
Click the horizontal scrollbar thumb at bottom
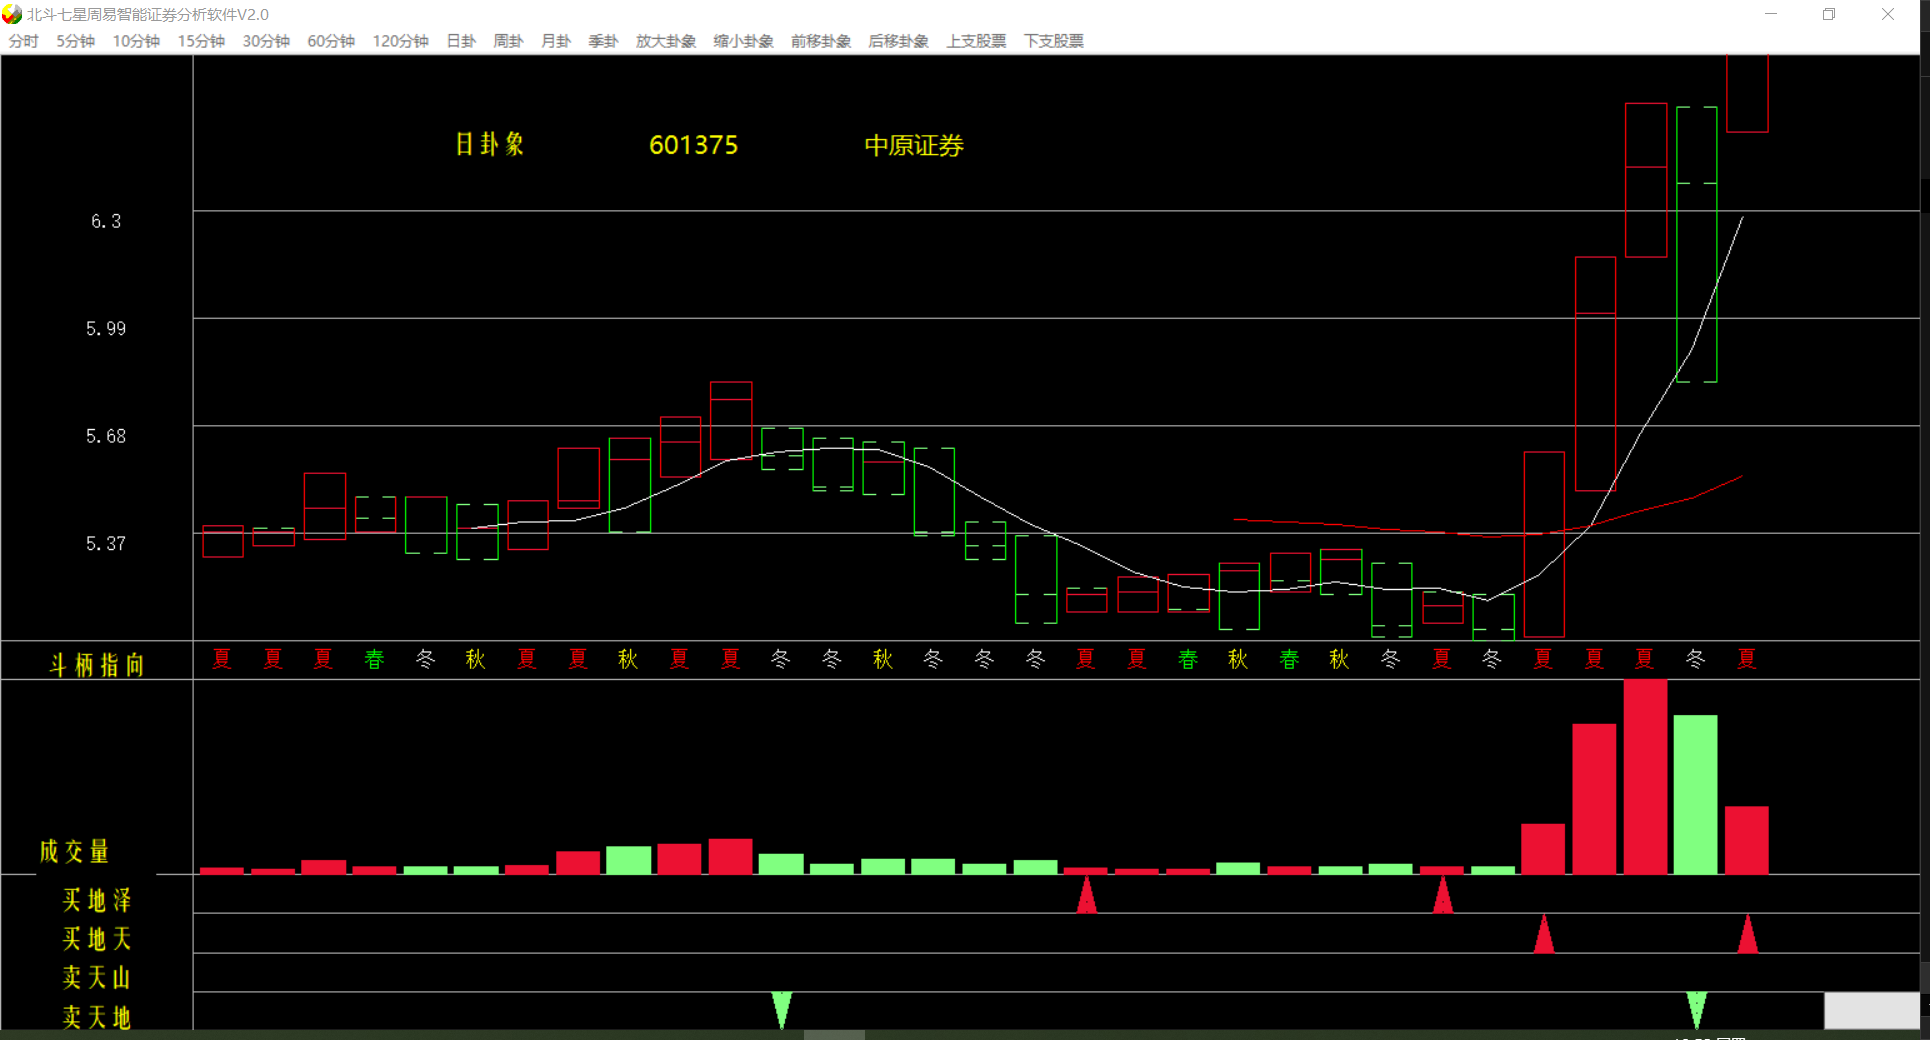834,1035
